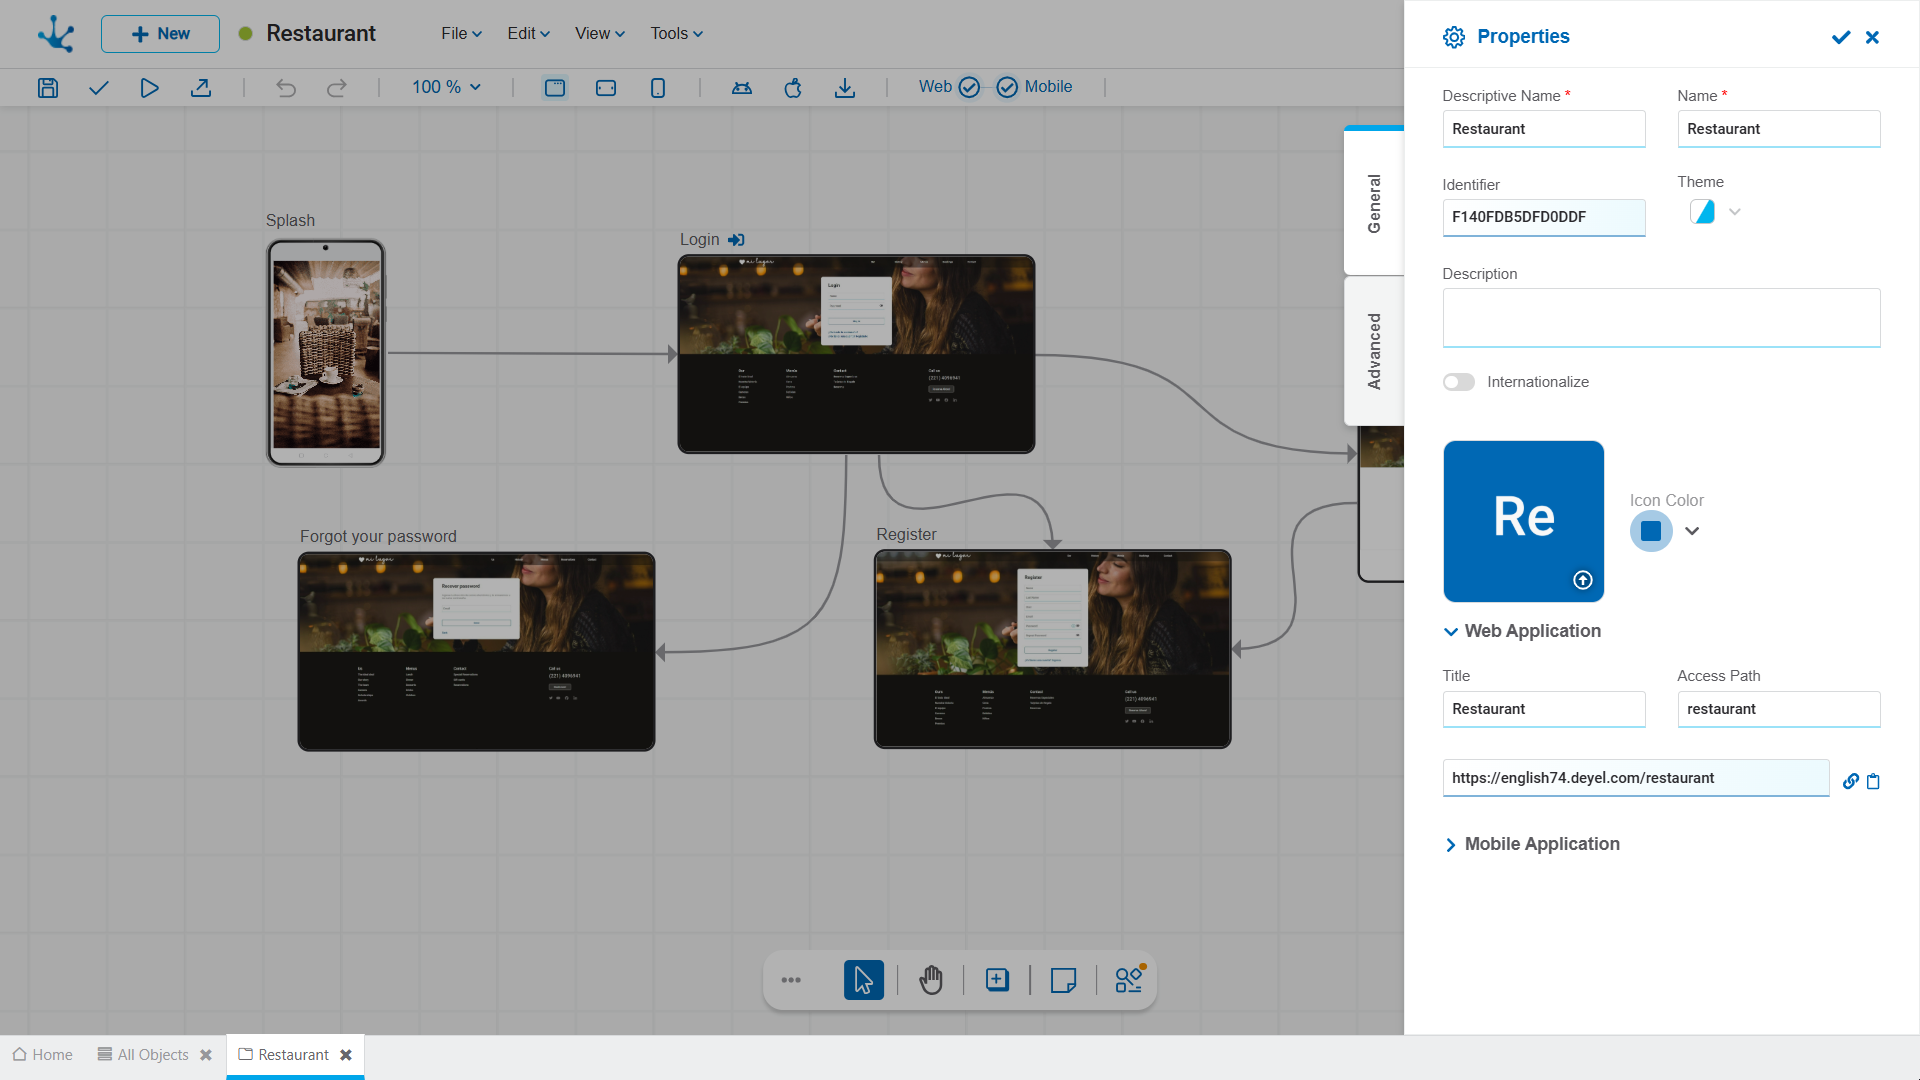Run the application with the play icon
This screenshot has width=1920, height=1080.
(149, 88)
